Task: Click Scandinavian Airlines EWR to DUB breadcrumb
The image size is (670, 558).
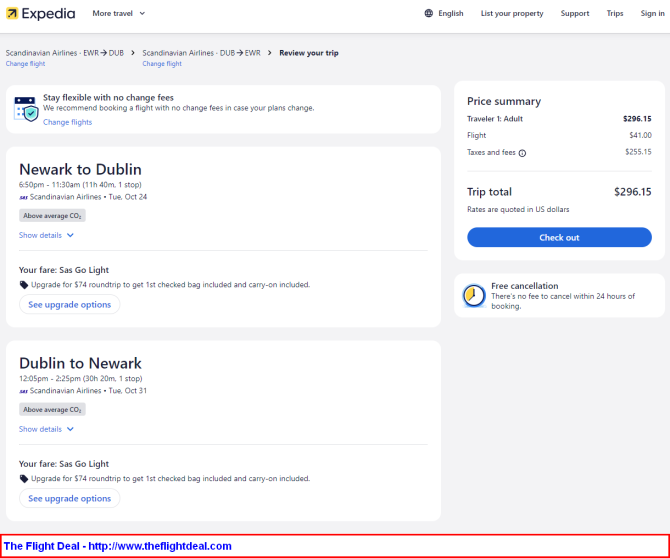Action: [65, 53]
